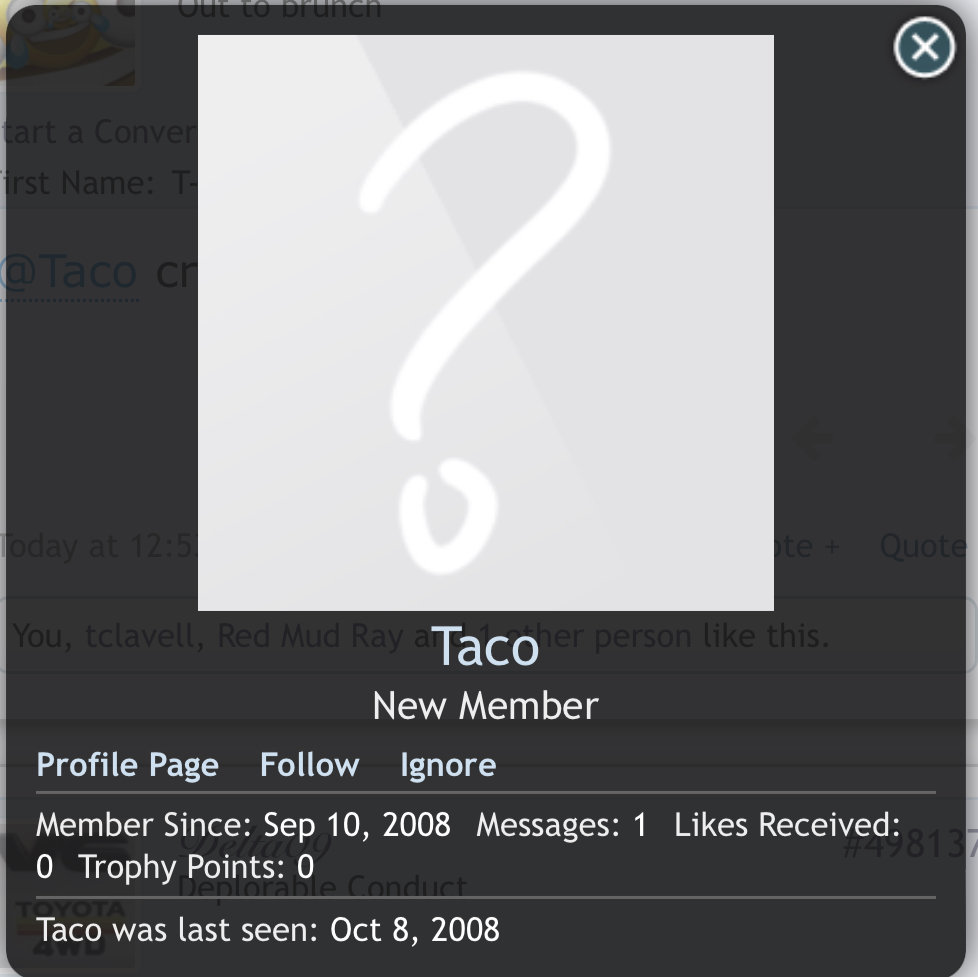Viewport: 978px width, 977px height.
Task: Open the Delta09 username behind popup
Action: point(256,845)
